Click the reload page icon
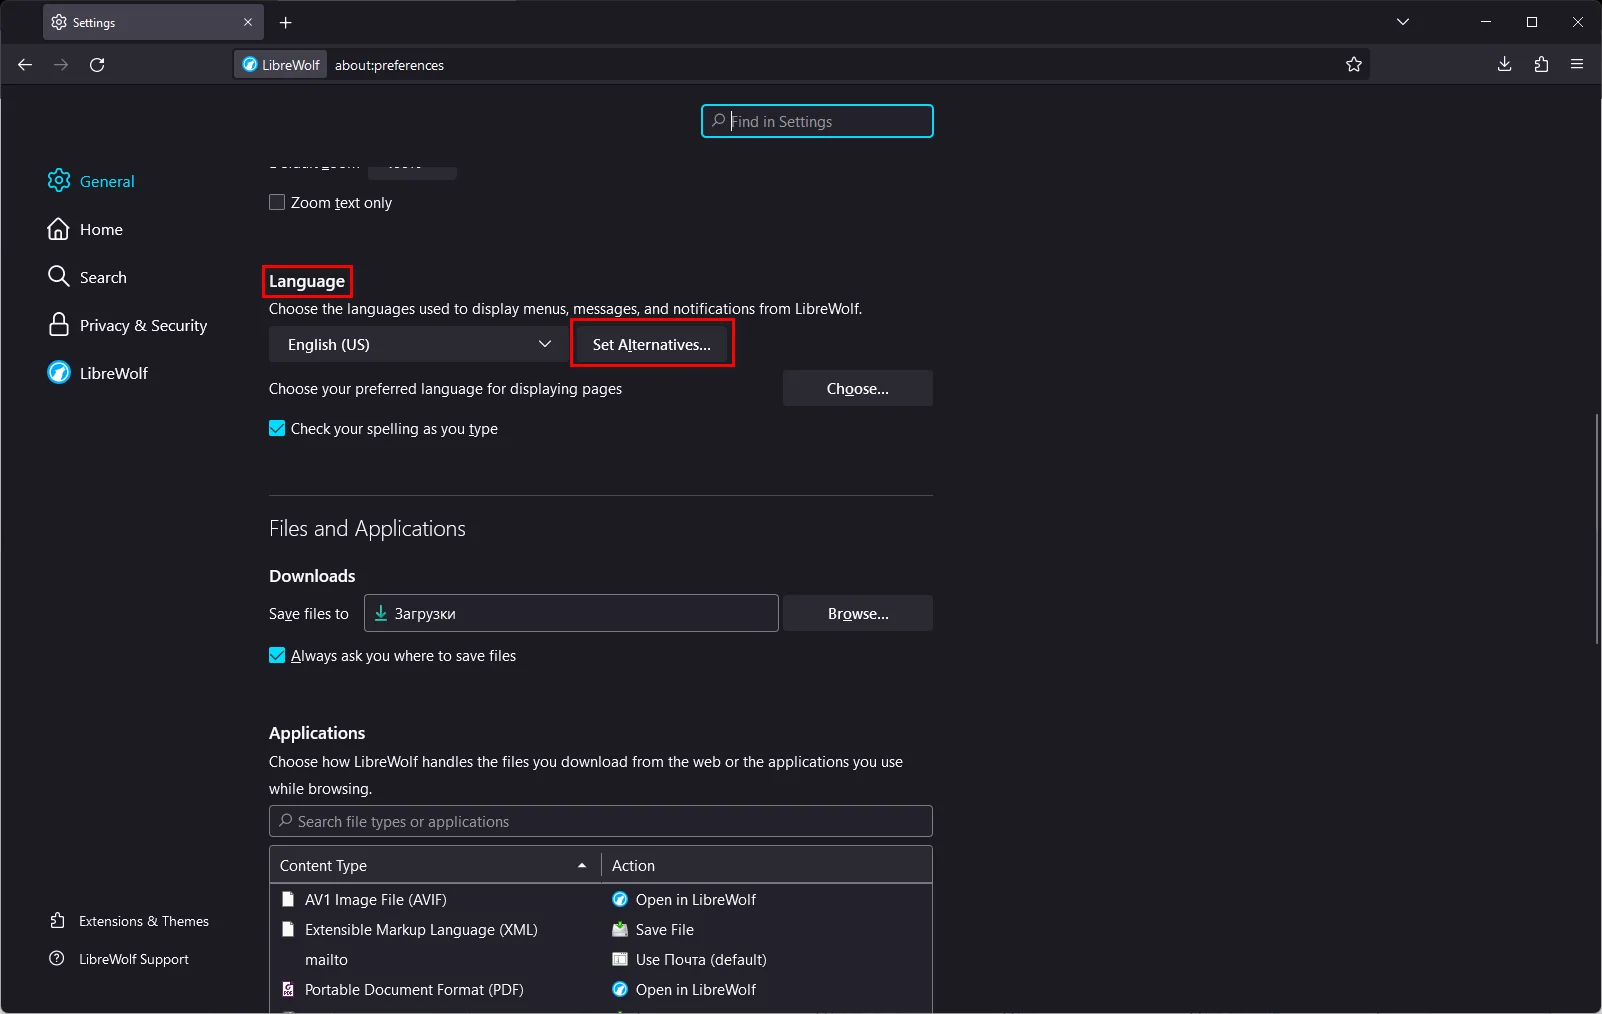This screenshot has height=1014, width=1602. coord(97,65)
